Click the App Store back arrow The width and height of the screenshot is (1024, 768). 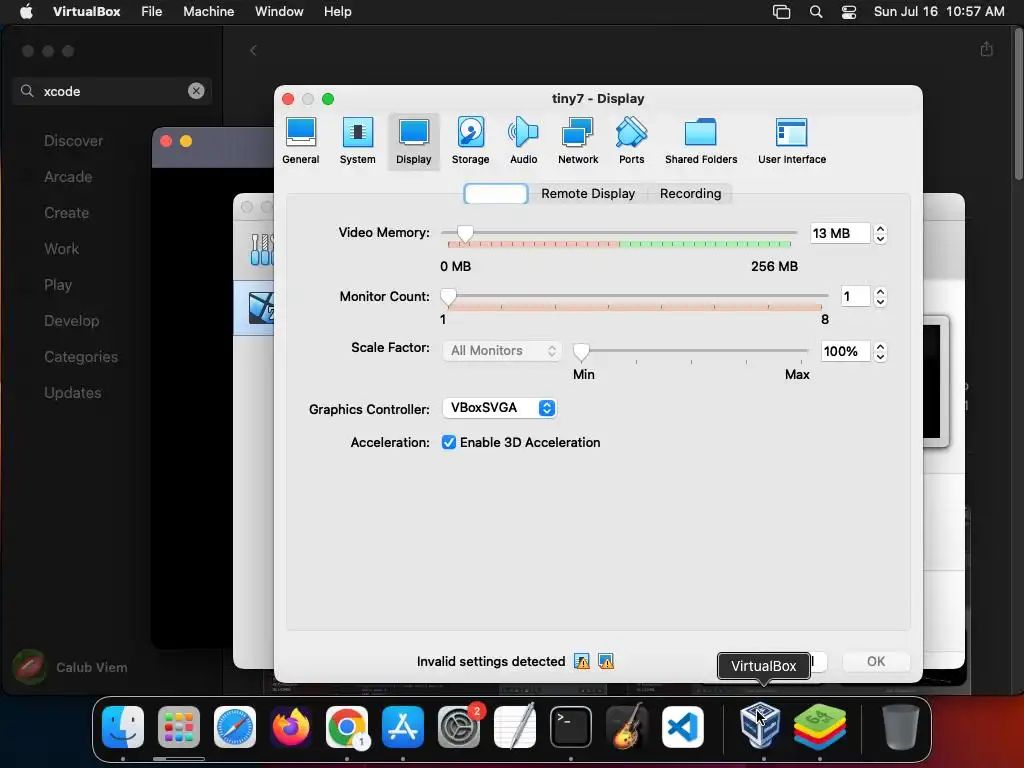pyautogui.click(x=253, y=50)
